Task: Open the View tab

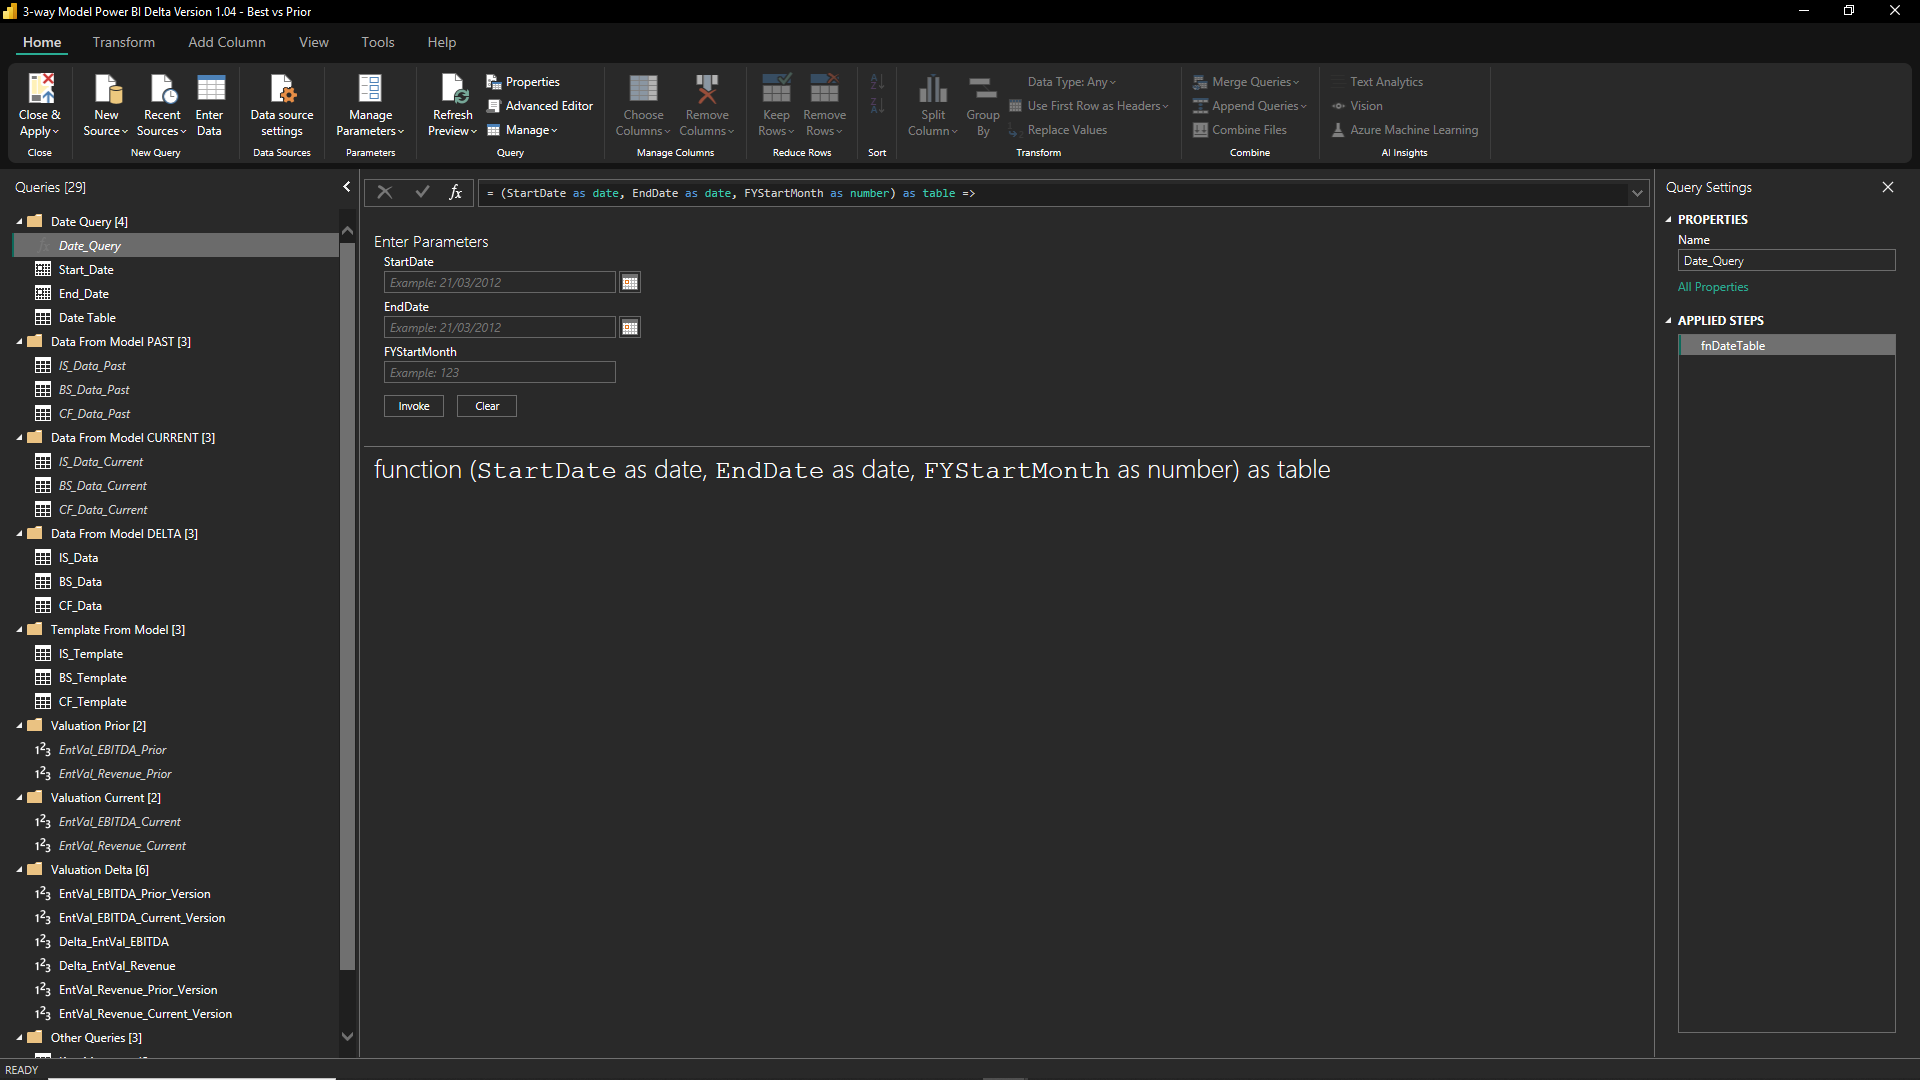Action: pos(314,42)
